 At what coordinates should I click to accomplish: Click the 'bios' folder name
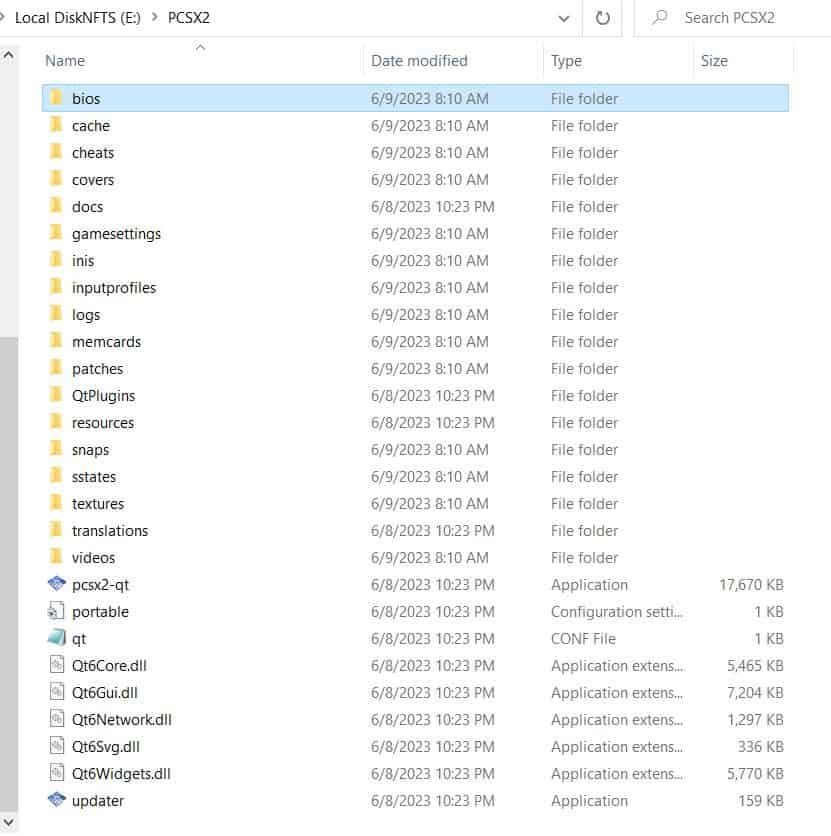coord(86,99)
